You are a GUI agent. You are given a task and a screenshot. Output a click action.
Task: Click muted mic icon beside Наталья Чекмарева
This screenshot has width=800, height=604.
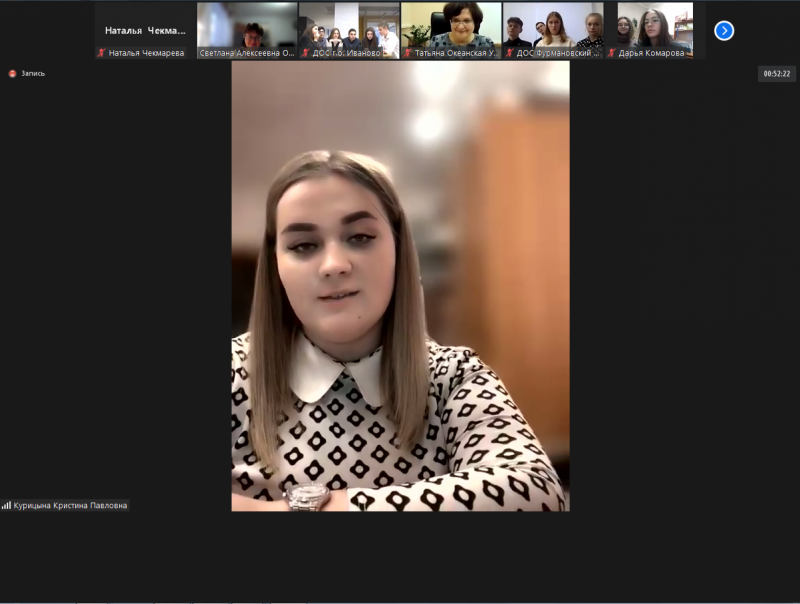point(102,53)
